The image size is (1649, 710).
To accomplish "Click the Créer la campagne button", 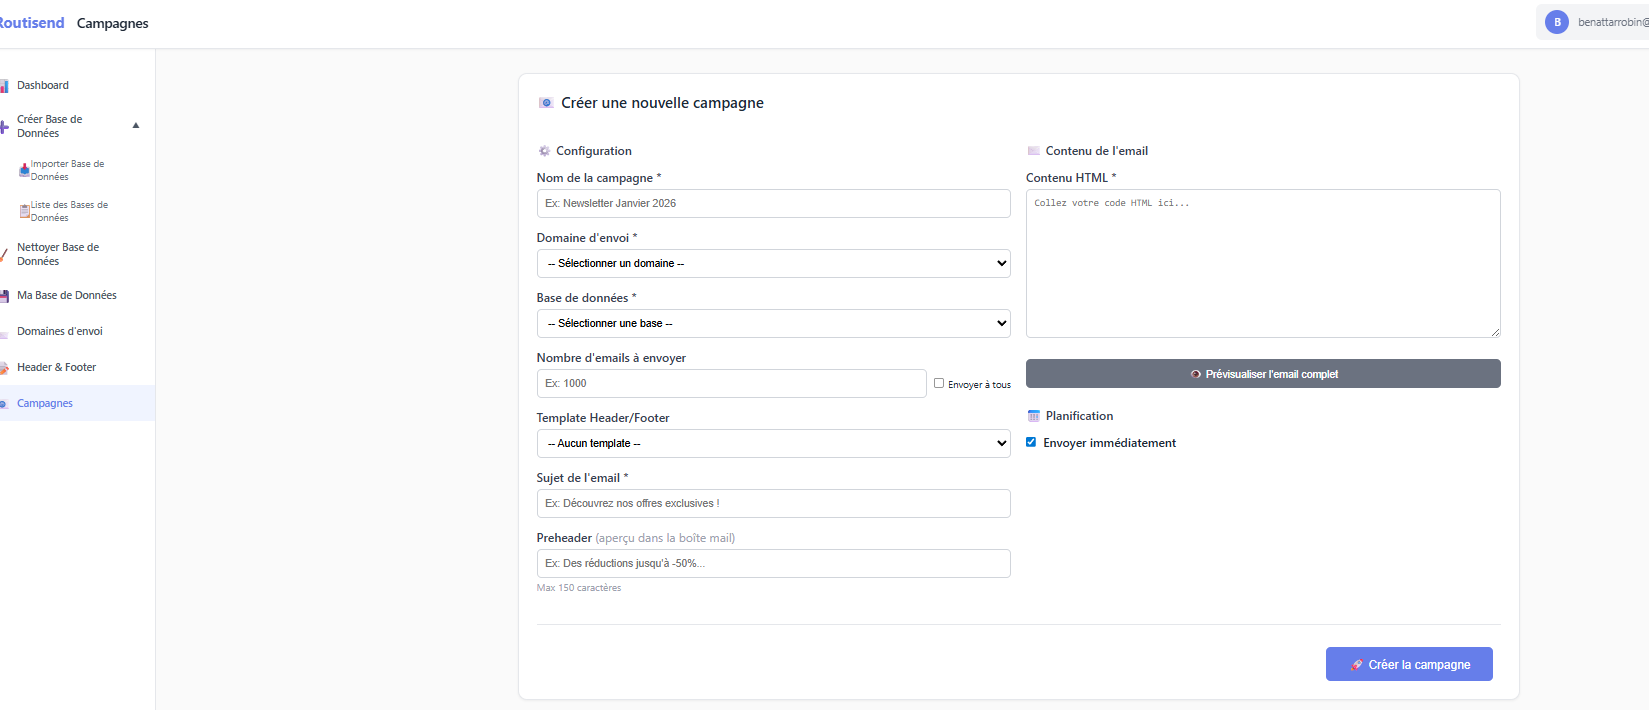I will pos(1408,664).
